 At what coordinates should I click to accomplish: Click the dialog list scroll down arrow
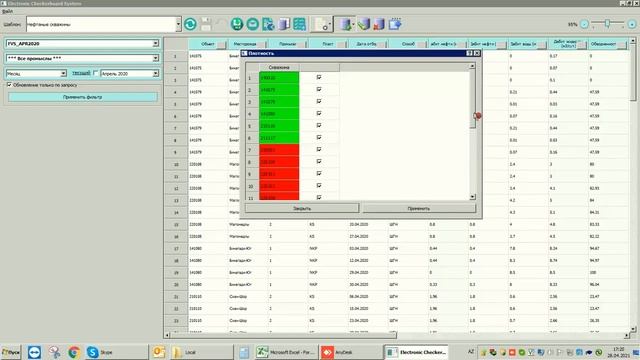[x=472, y=197]
